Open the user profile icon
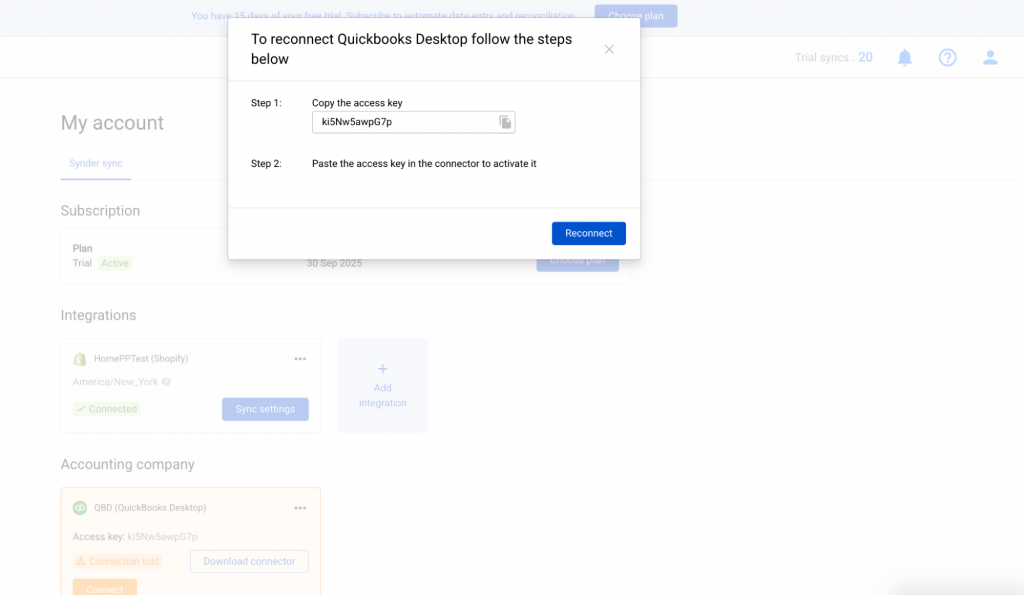 coord(990,58)
